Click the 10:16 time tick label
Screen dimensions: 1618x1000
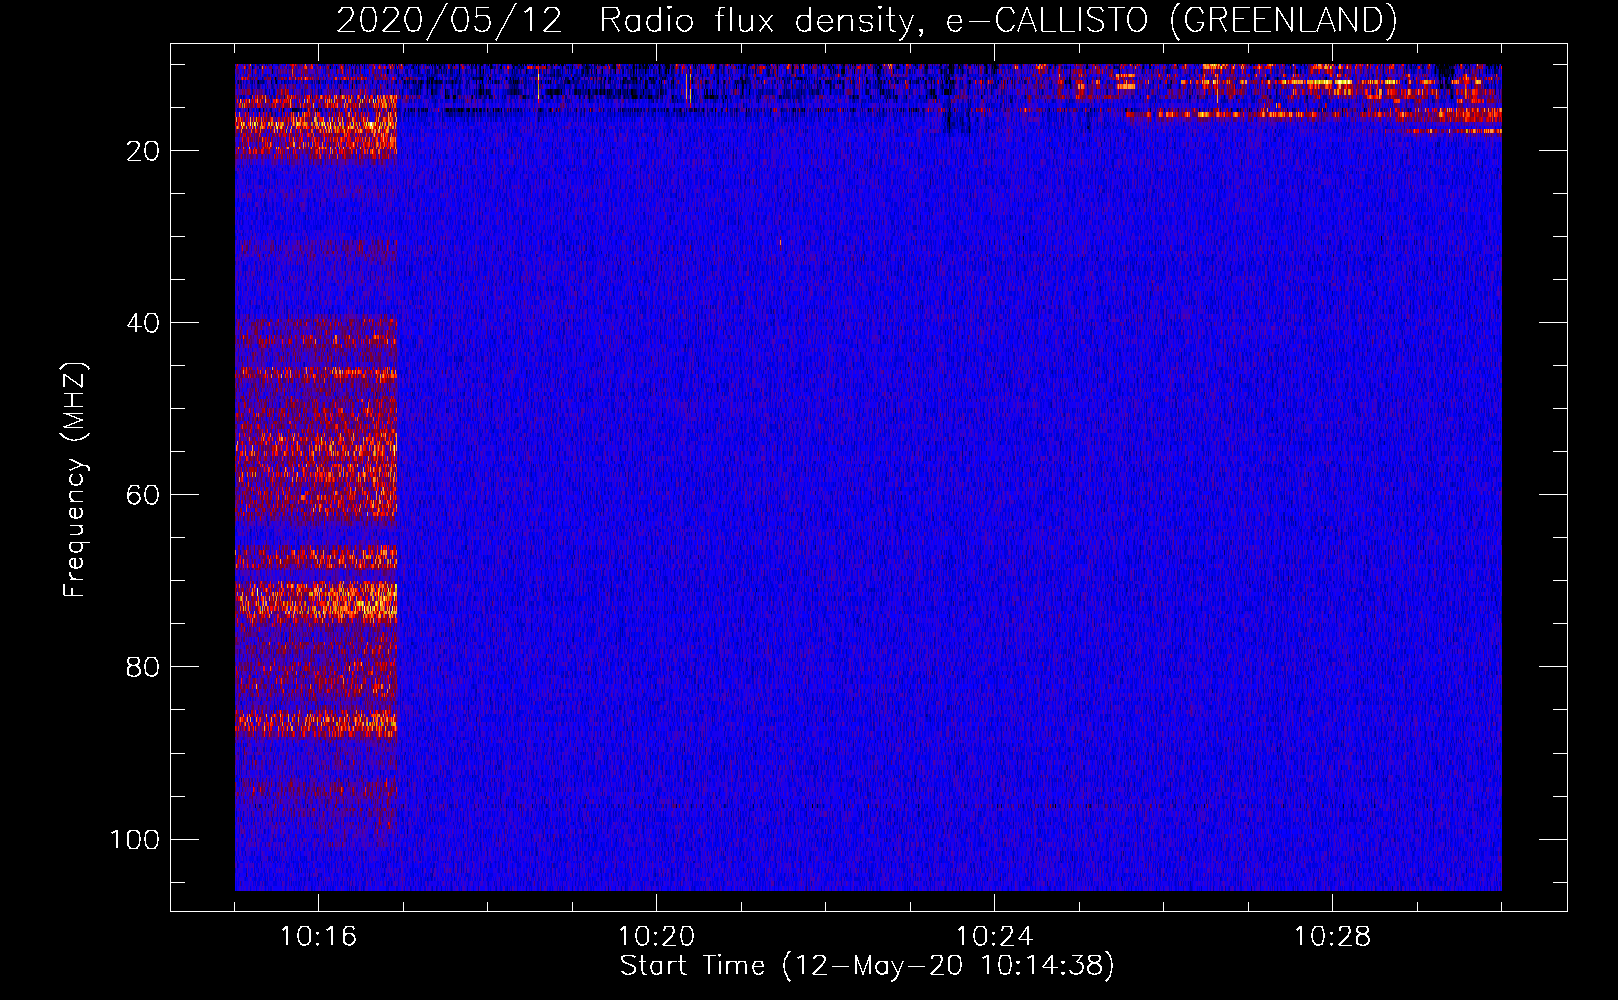click(318, 937)
